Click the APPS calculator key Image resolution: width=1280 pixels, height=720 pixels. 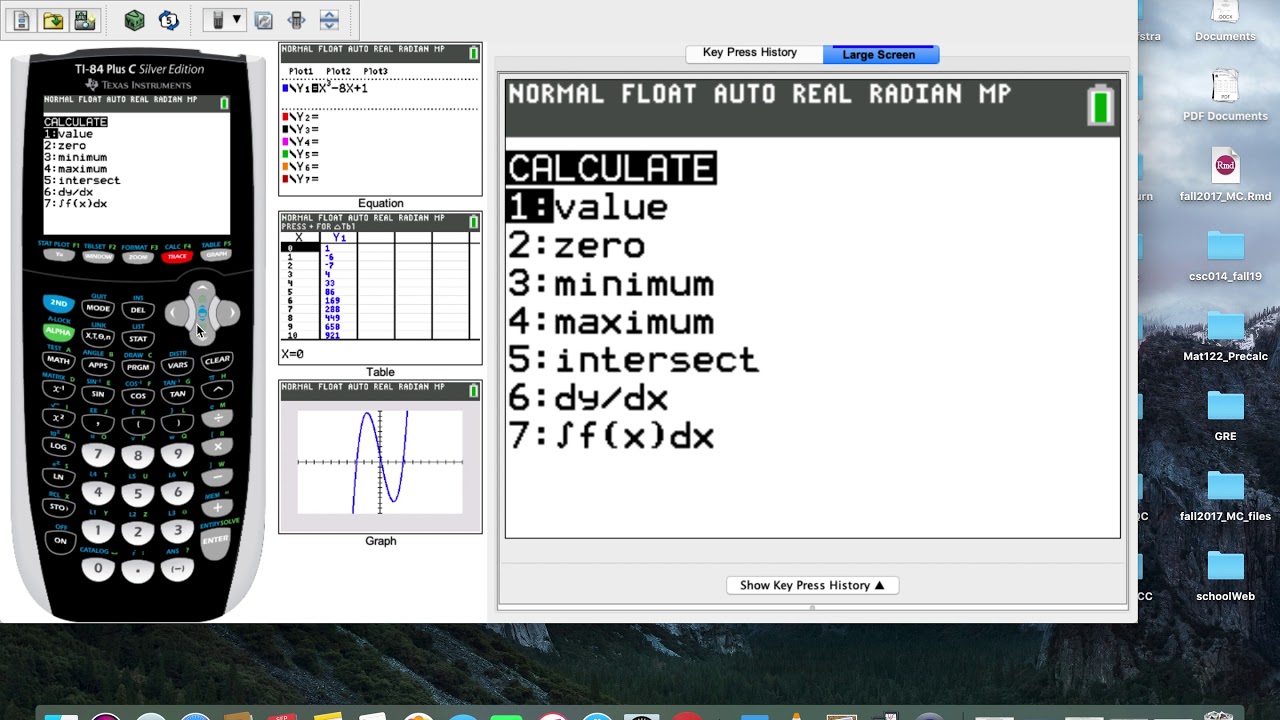tap(98, 365)
